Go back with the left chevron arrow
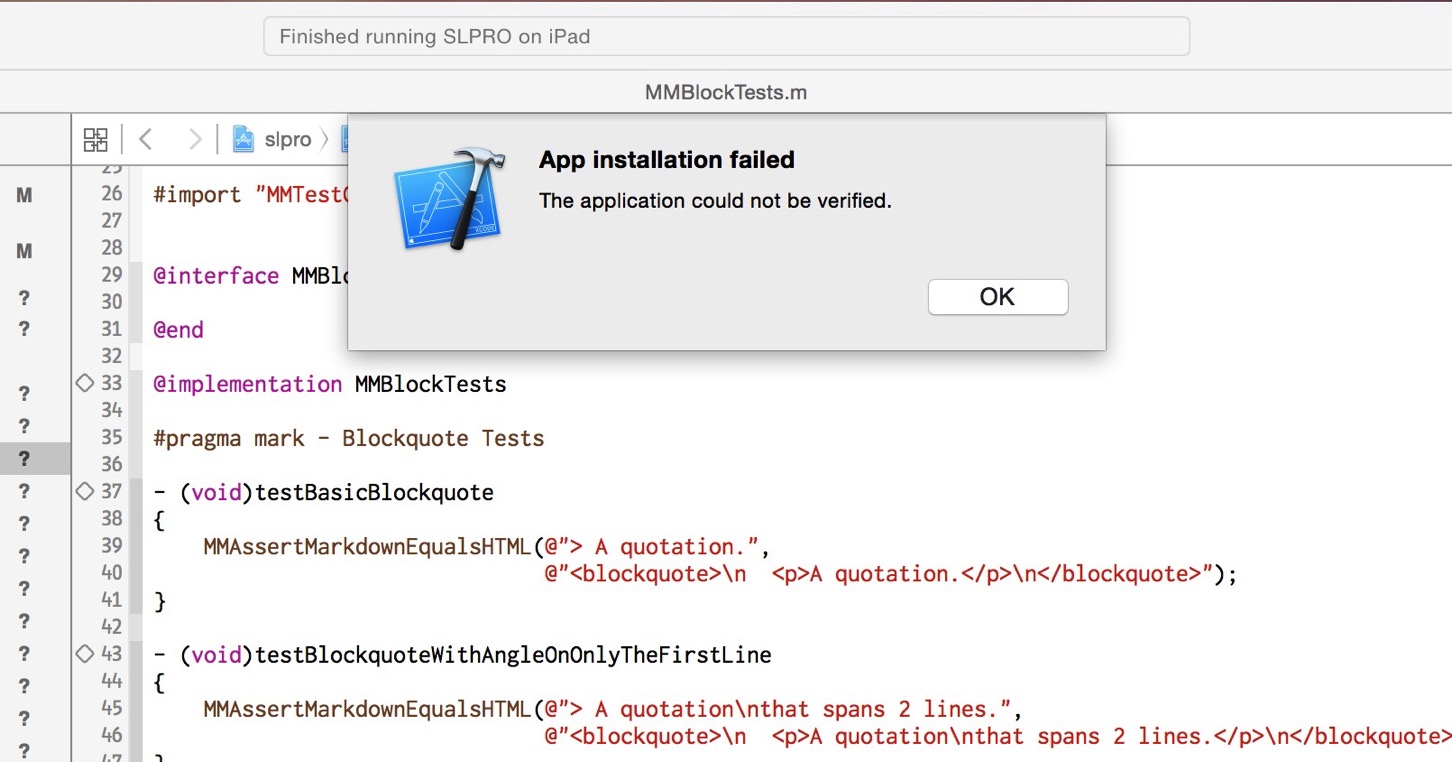The height and width of the screenshot is (762, 1452). [x=146, y=139]
